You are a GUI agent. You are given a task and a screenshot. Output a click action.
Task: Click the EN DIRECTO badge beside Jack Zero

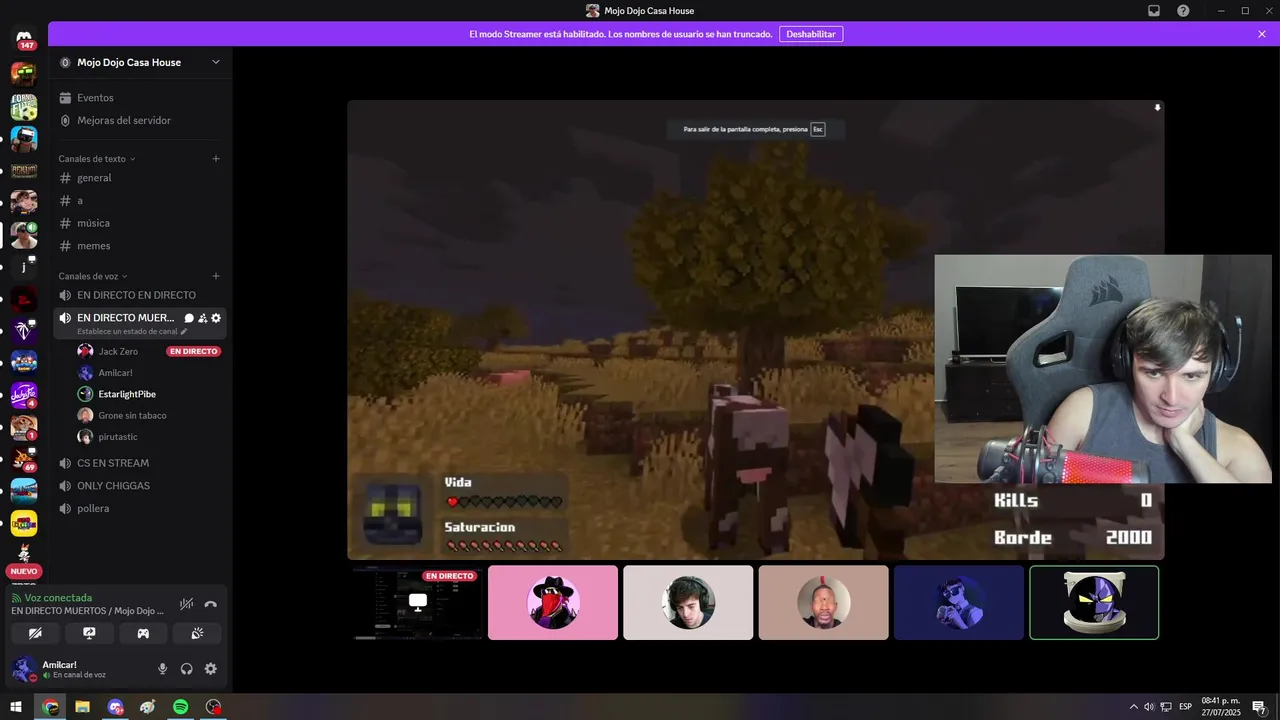194,351
